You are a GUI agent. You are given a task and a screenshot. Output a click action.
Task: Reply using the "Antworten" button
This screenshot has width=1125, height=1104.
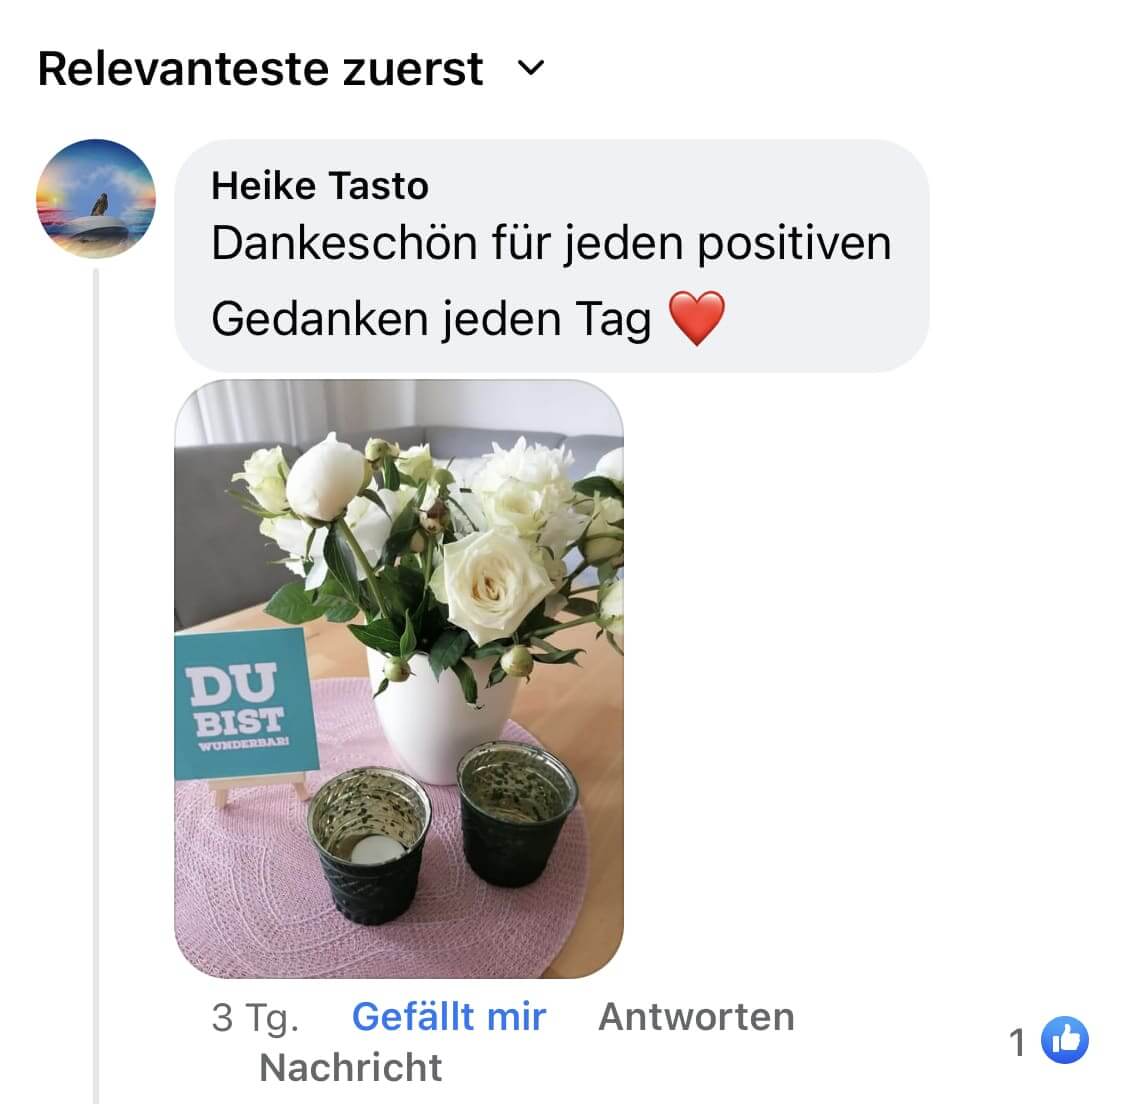coord(697,1016)
